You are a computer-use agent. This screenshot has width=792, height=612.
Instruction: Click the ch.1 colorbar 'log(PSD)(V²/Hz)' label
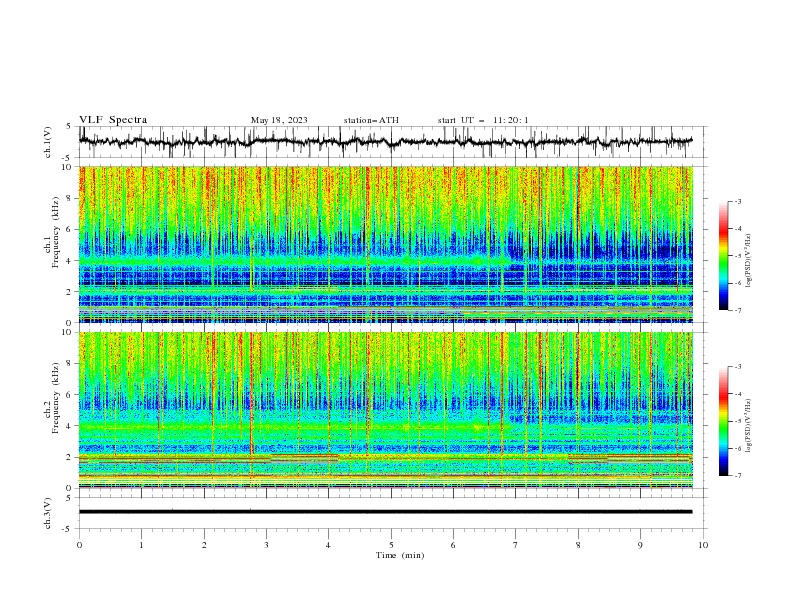(x=748, y=260)
